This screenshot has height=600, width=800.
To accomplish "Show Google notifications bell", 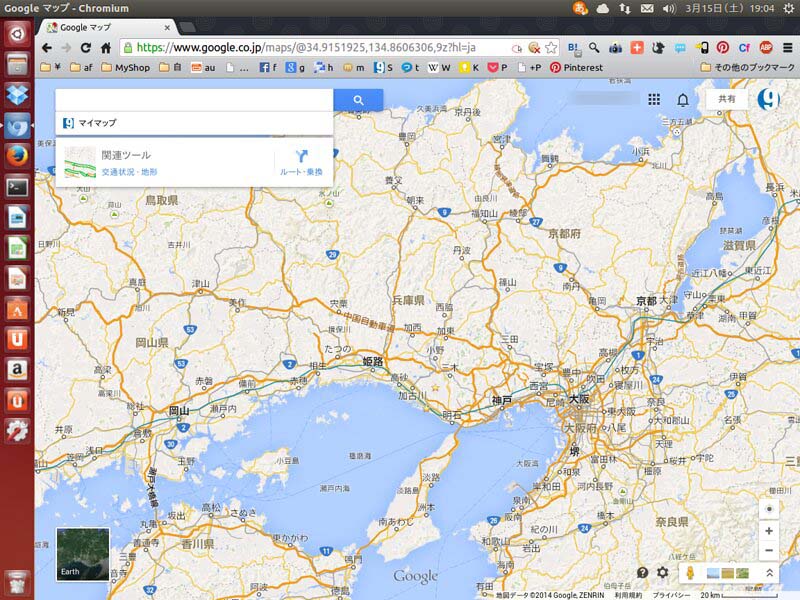I will 683,100.
